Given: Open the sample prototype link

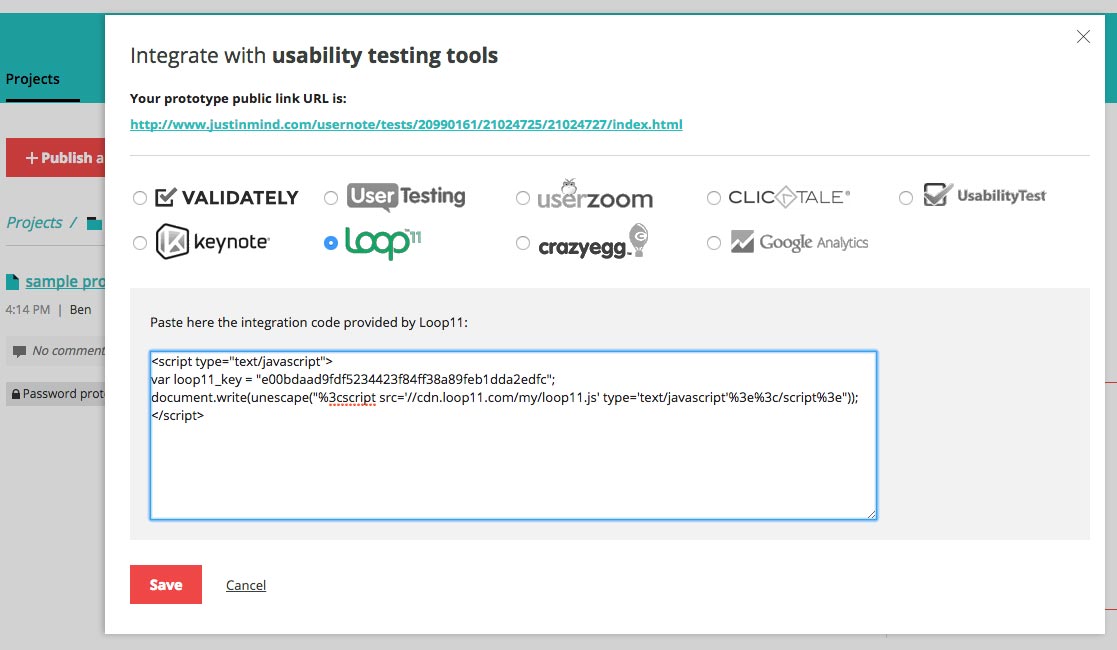Looking at the screenshot, I should tap(65, 282).
